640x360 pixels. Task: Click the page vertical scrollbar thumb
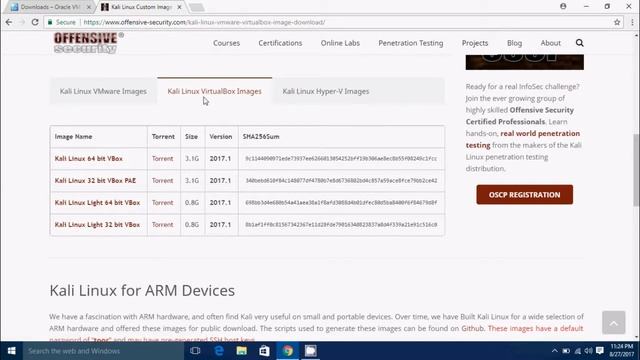pos(636,169)
